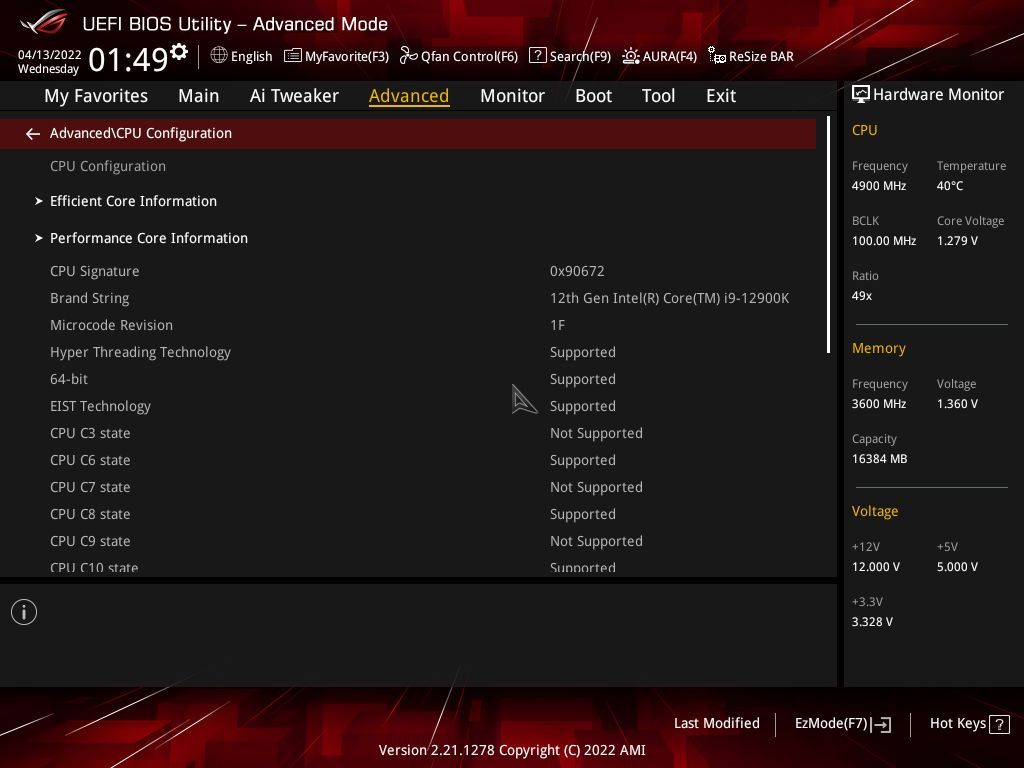Select the Advanced tab
This screenshot has width=1024, height=768.
[409, 96]
